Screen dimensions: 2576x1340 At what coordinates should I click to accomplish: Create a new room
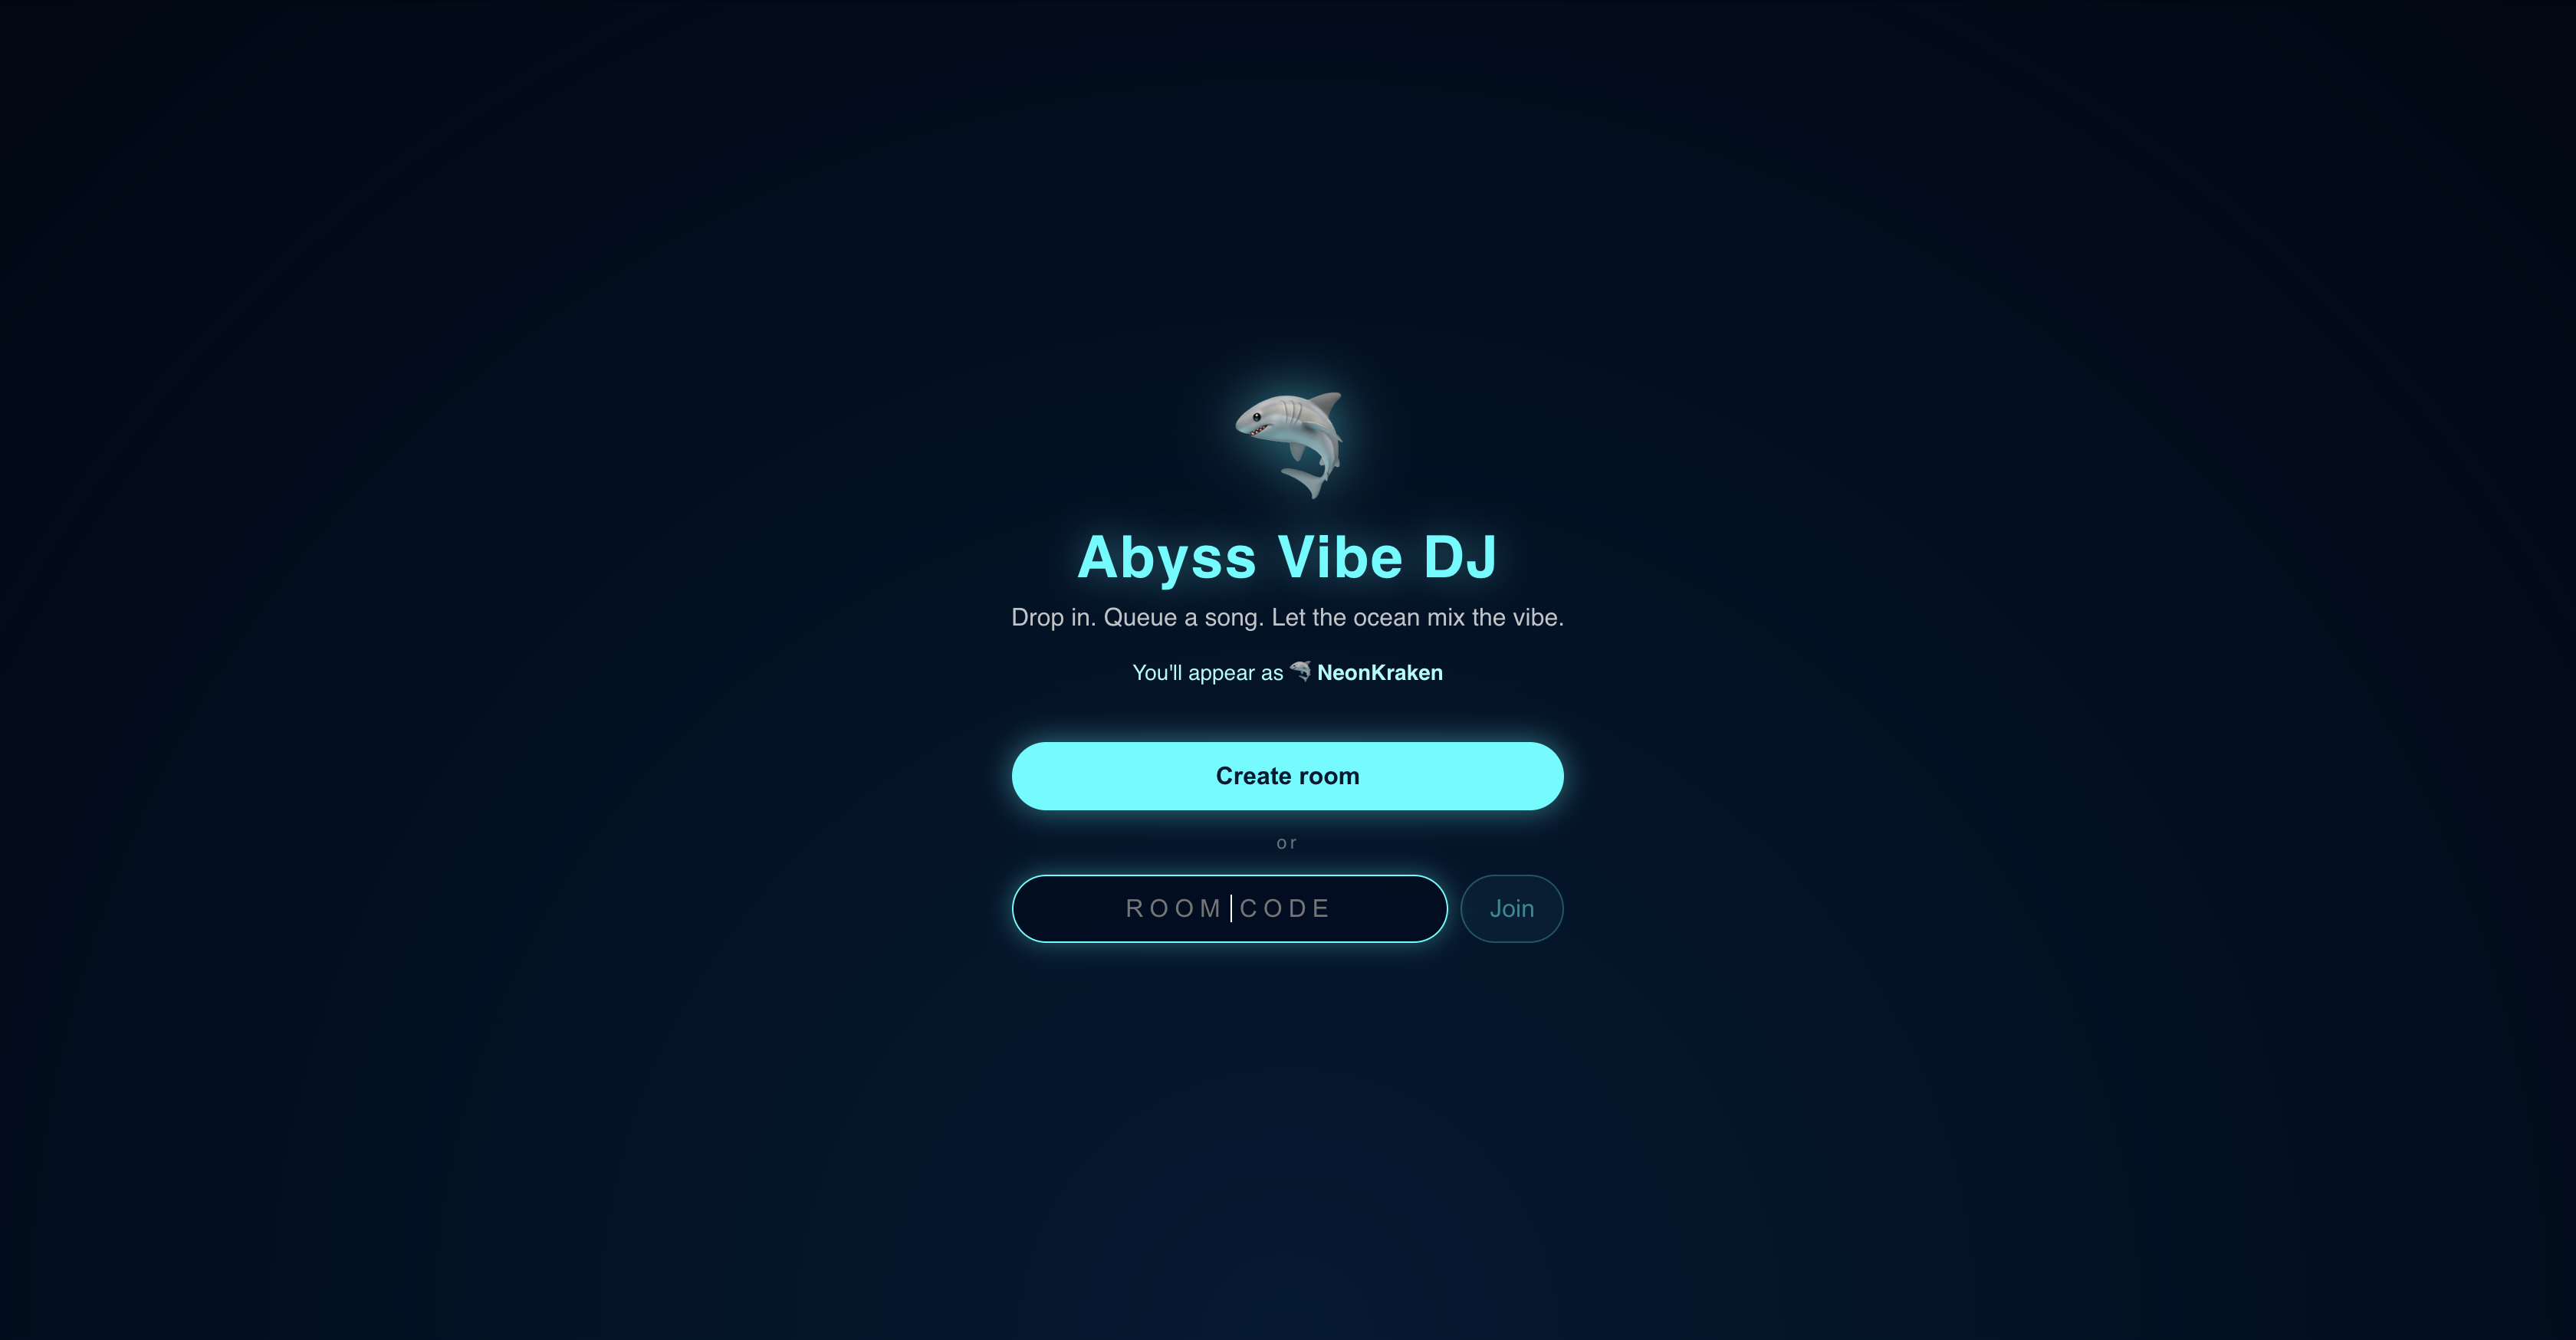click(x=1287, y=776)
